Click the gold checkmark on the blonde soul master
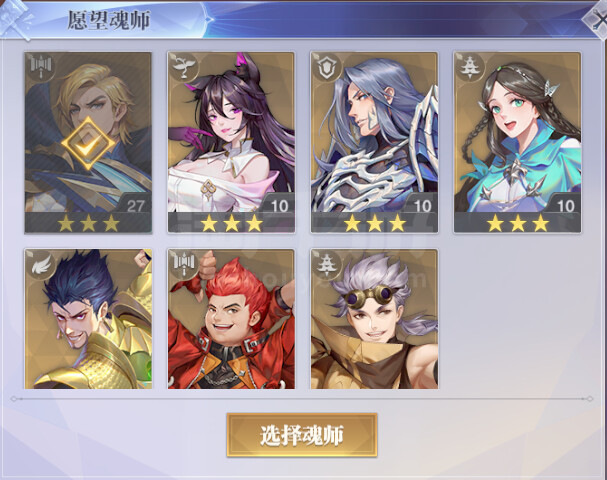 click(88, 143)
